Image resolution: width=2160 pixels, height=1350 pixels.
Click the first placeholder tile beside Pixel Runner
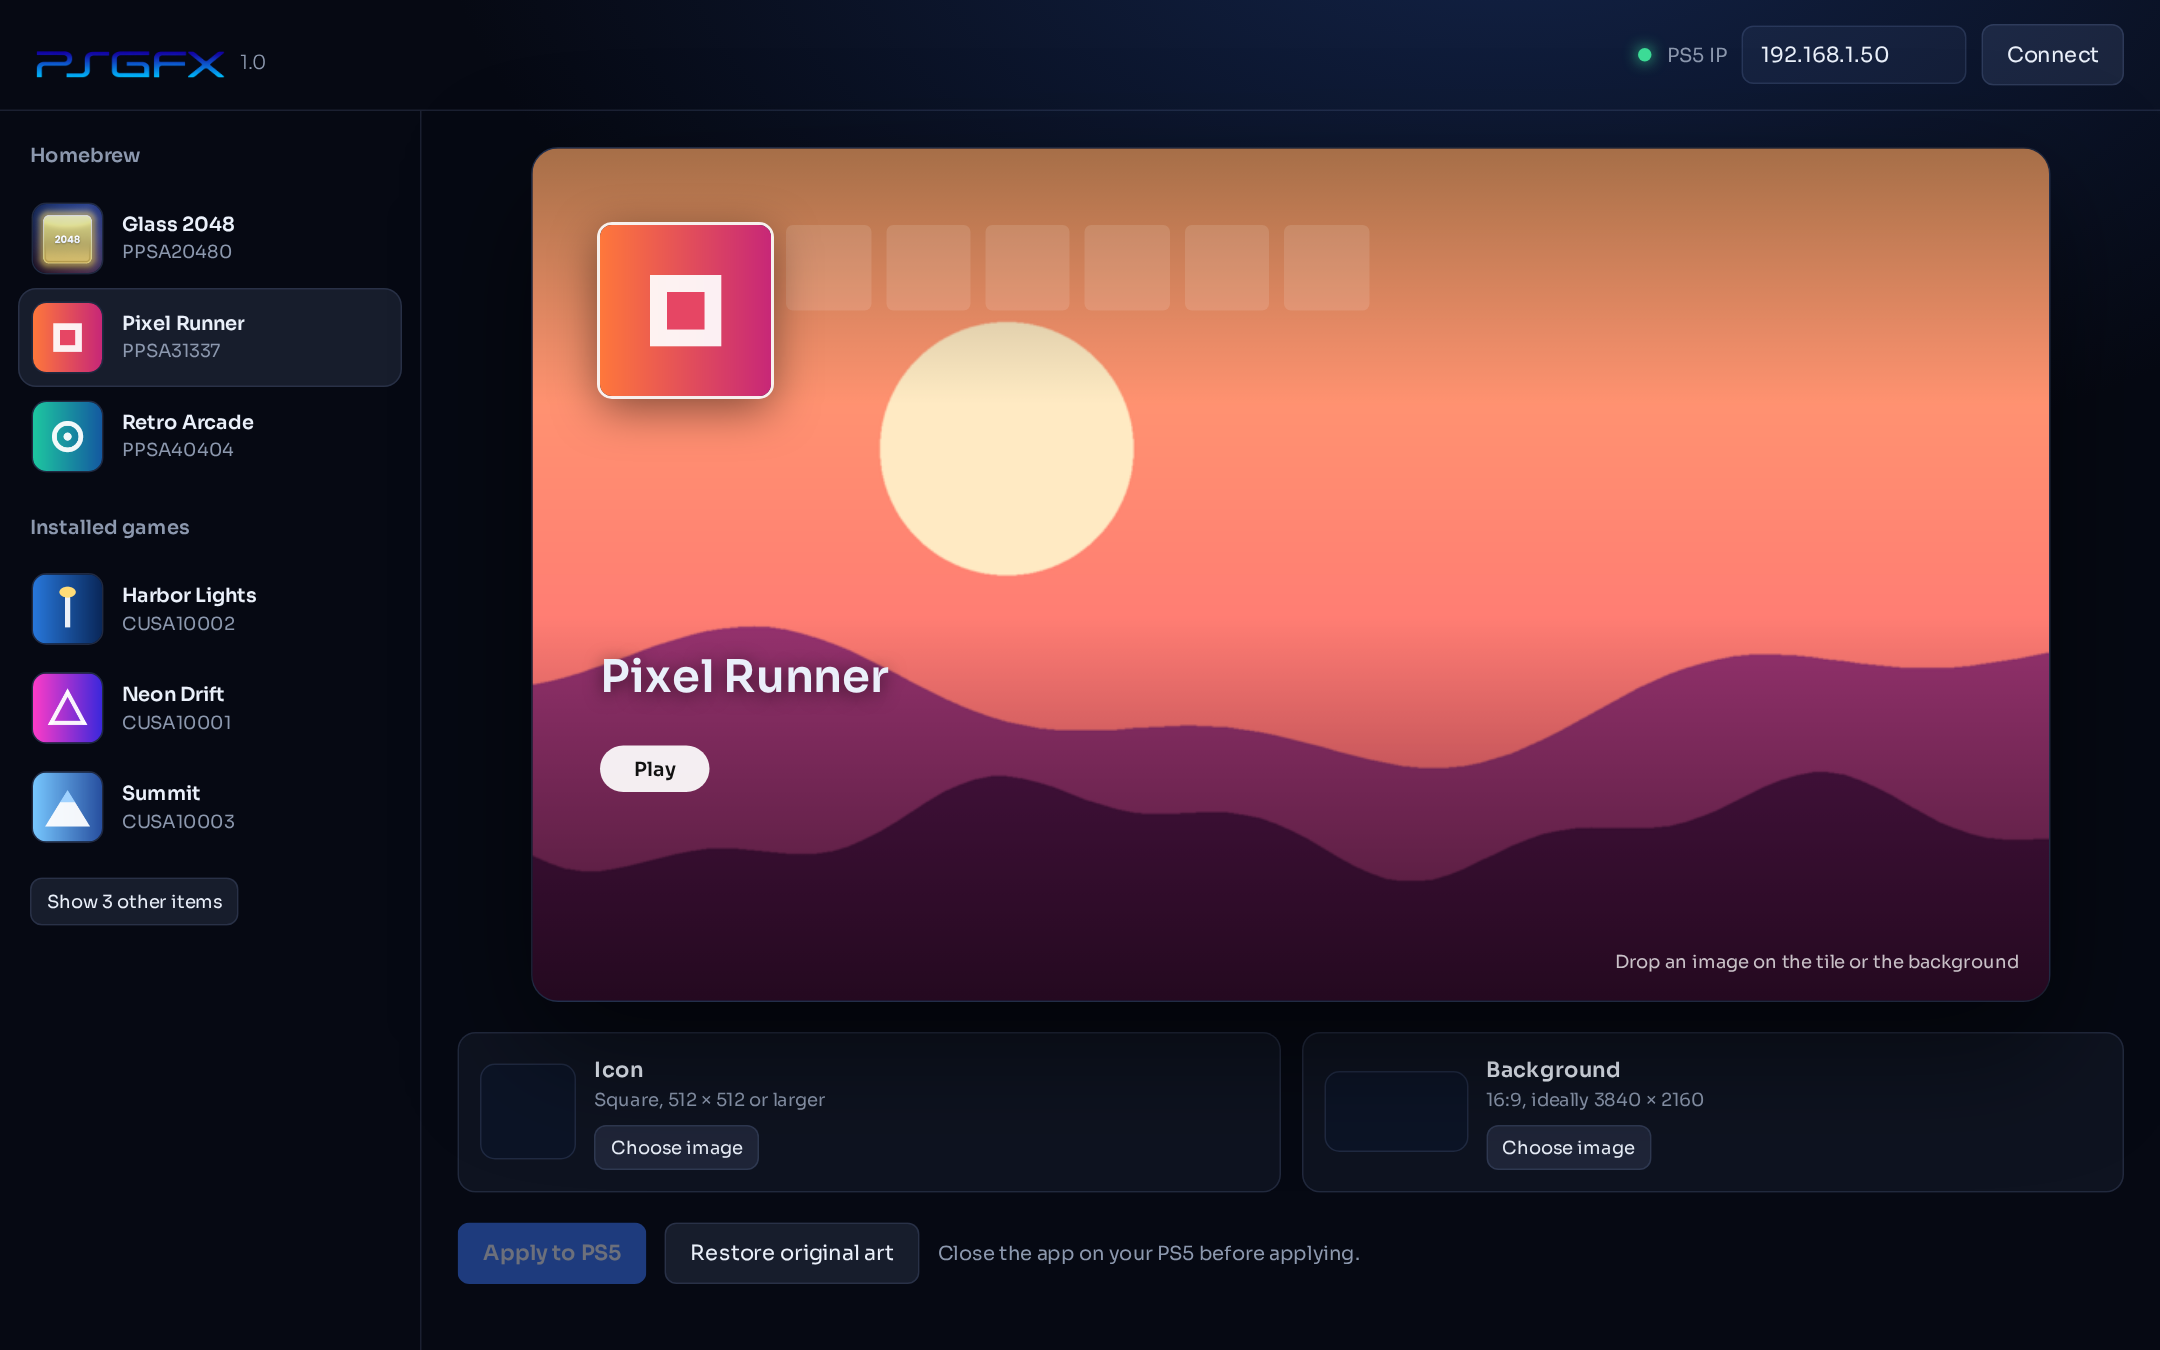click(x=828, y=267)
